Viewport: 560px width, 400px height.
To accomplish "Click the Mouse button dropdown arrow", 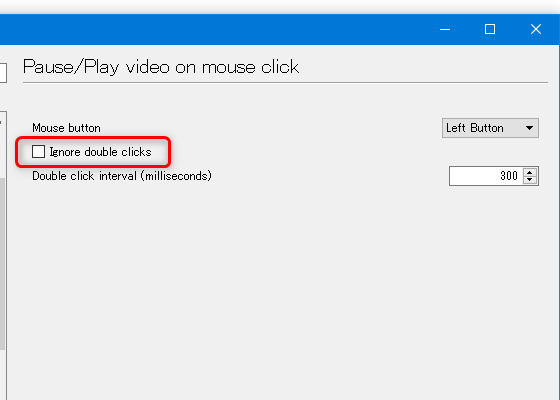I will pyautogui.click(x=529, y=128).
